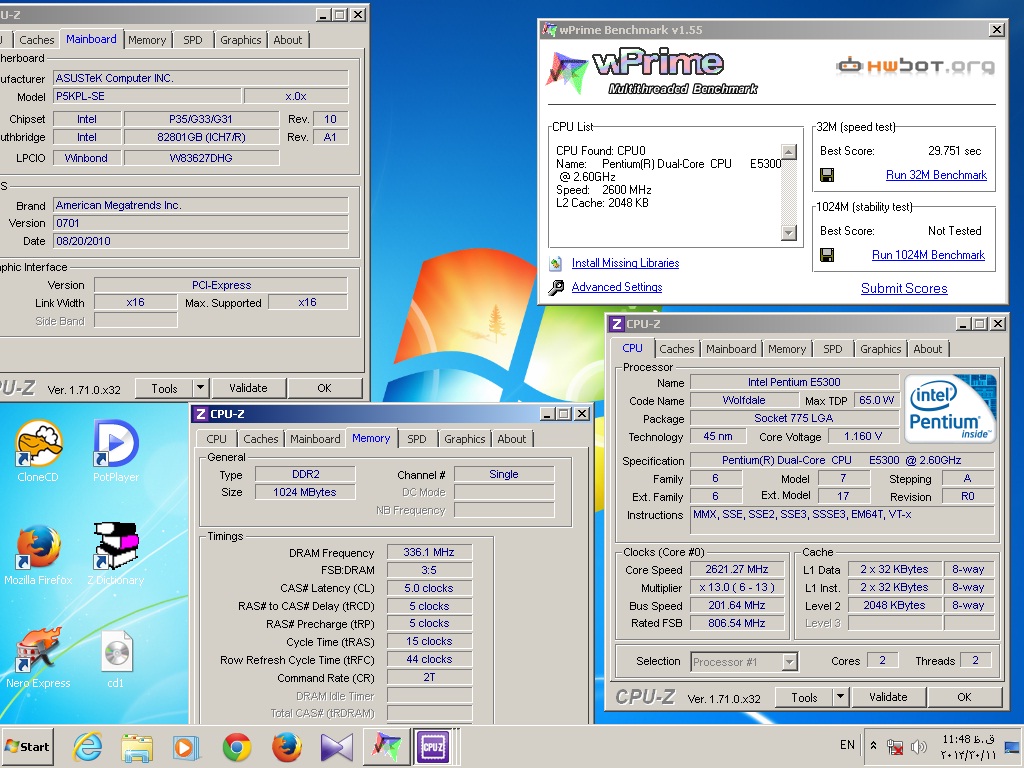Click Validate in CPU window
This screenshot has width=1024, height=768.
click(888, 697)
